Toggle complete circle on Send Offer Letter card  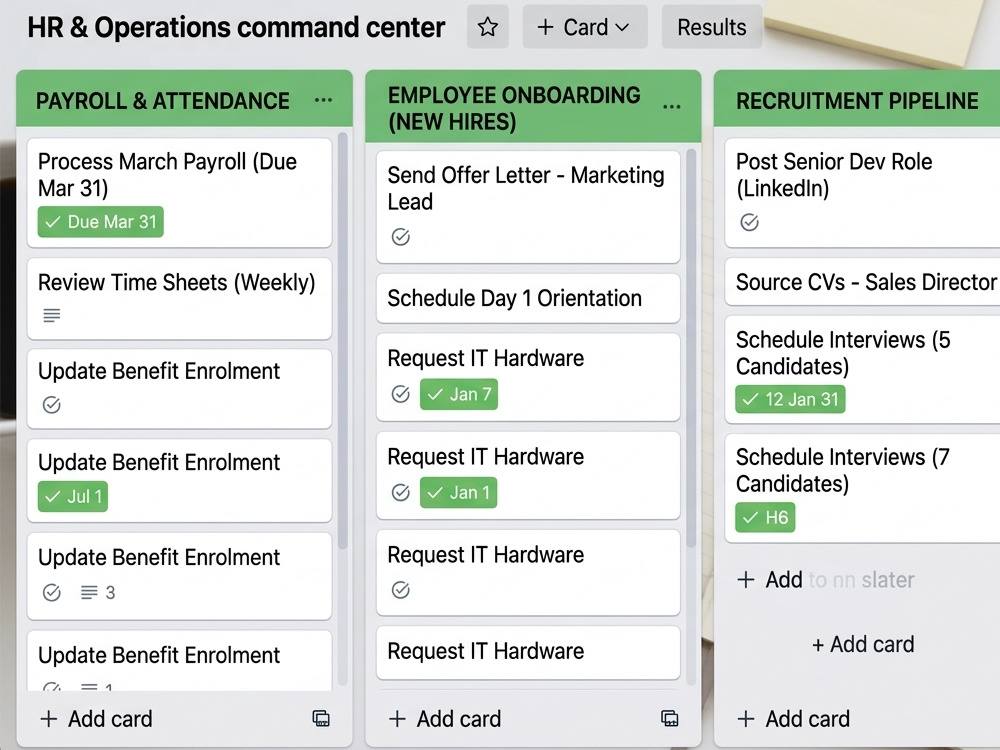(401, 237)
